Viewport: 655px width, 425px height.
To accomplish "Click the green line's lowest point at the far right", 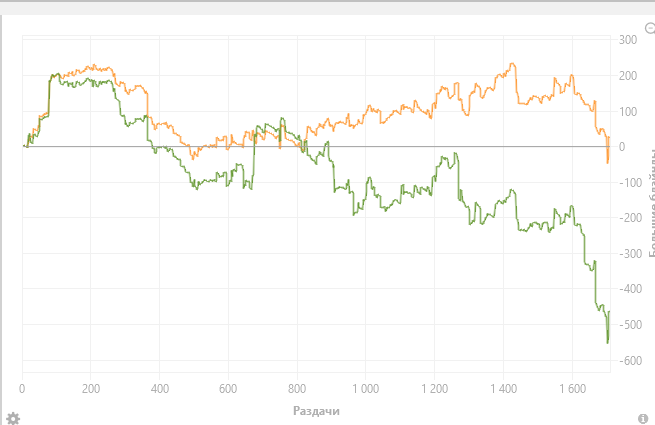I will (607, 342).
